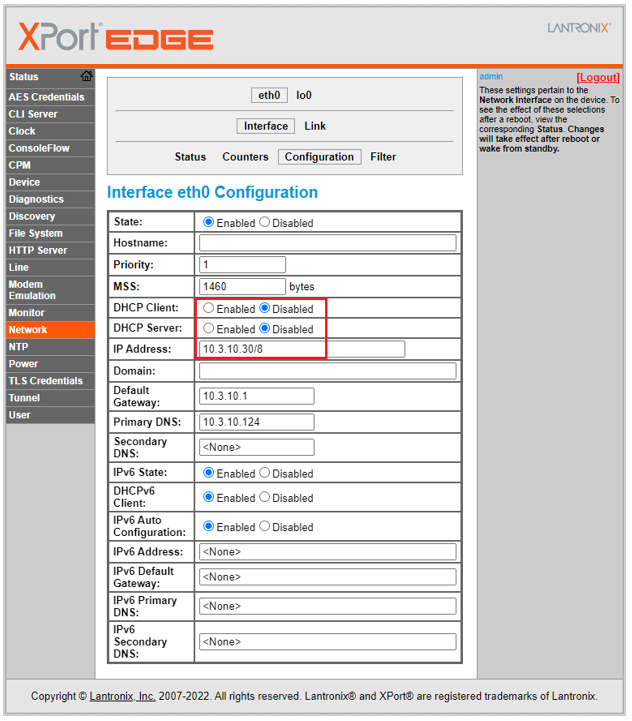Select ConsoleFlow from the sidebar
632x721 pixels.
(51, 148)
